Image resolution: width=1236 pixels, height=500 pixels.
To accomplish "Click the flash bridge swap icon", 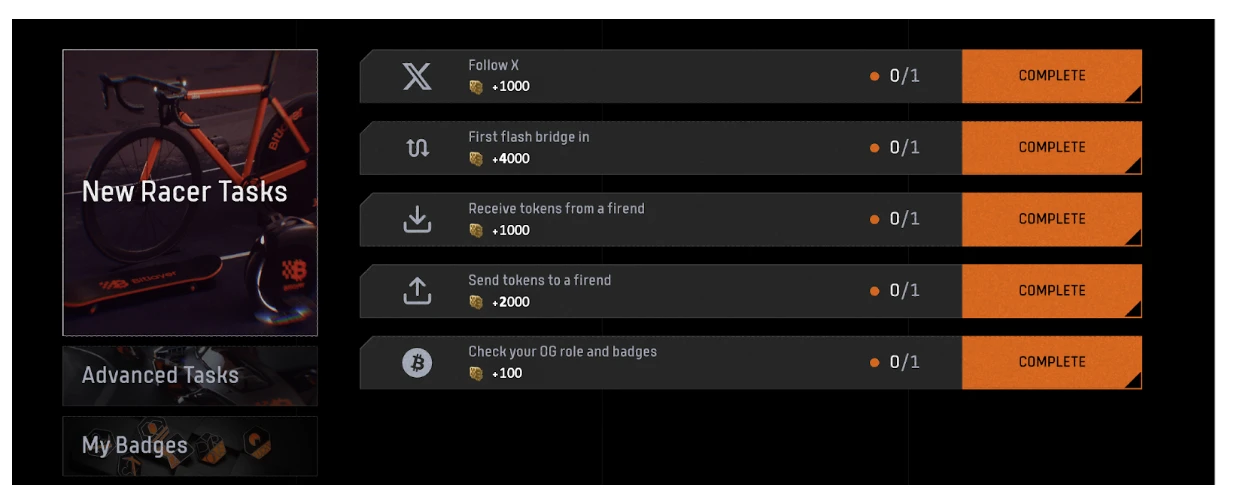I will [x=417, y=148].
